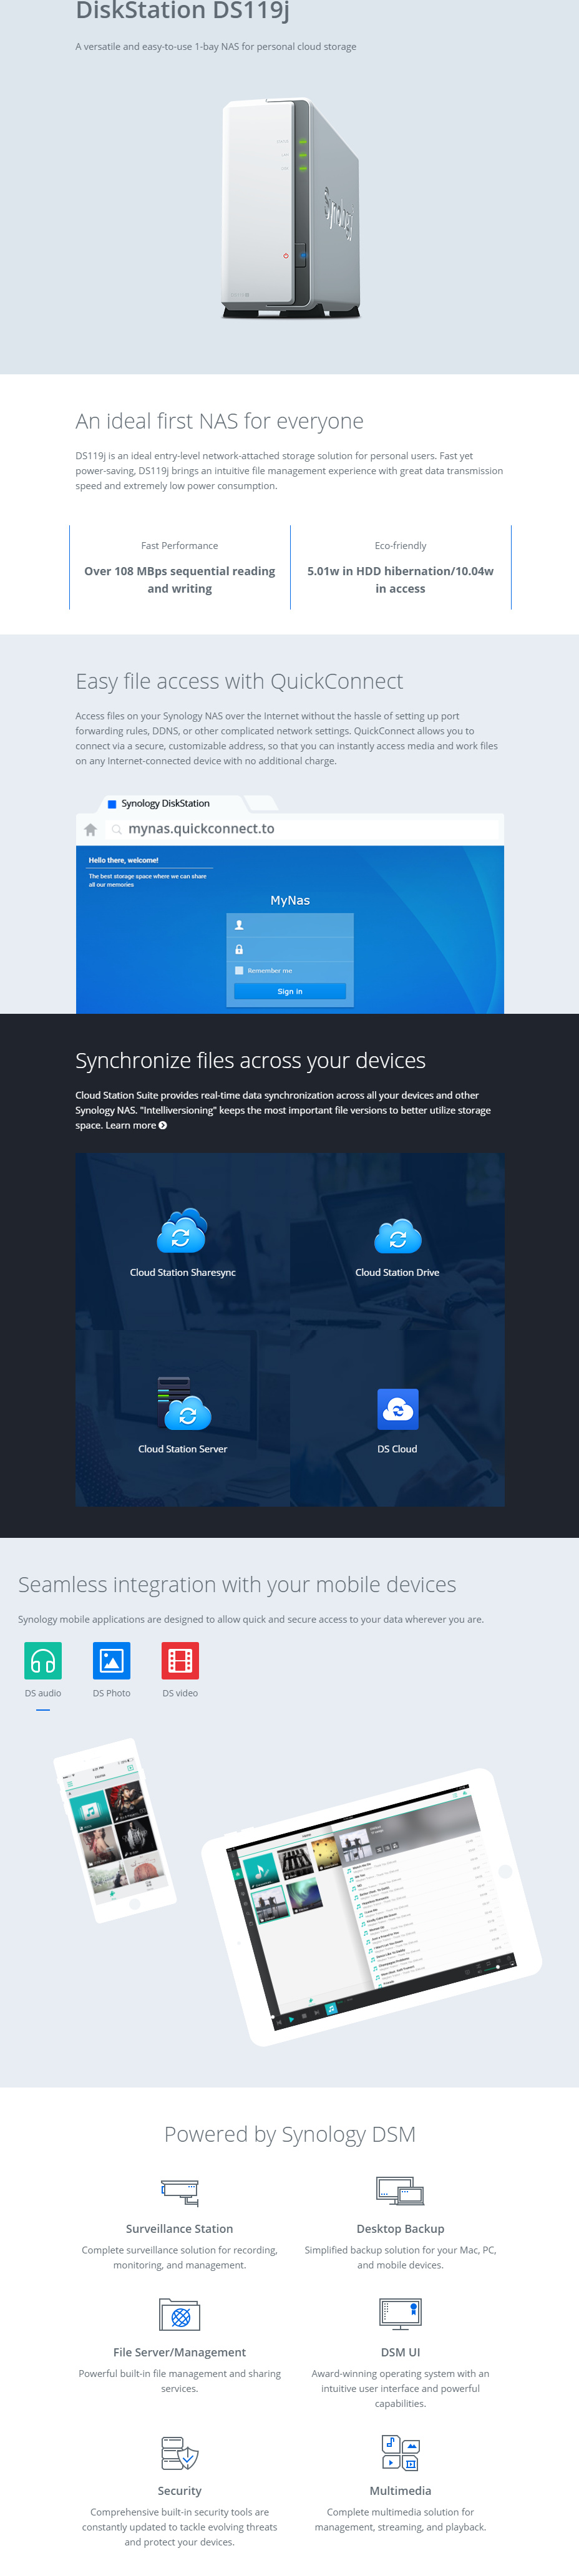Click the phone showing DS audio
Viewport: 579px width, 2576px height.
114,1830
